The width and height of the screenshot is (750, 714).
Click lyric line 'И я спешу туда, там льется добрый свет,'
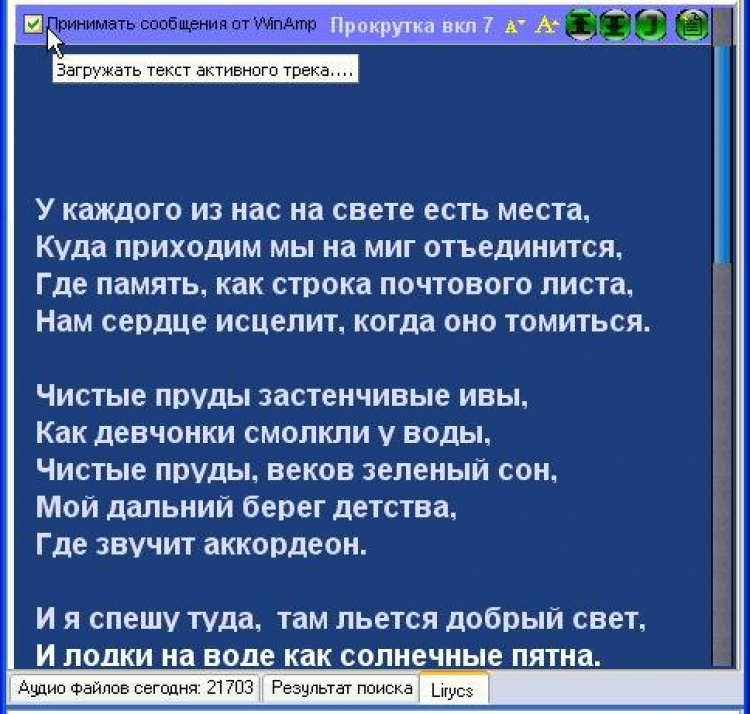(x=341, y=619)
